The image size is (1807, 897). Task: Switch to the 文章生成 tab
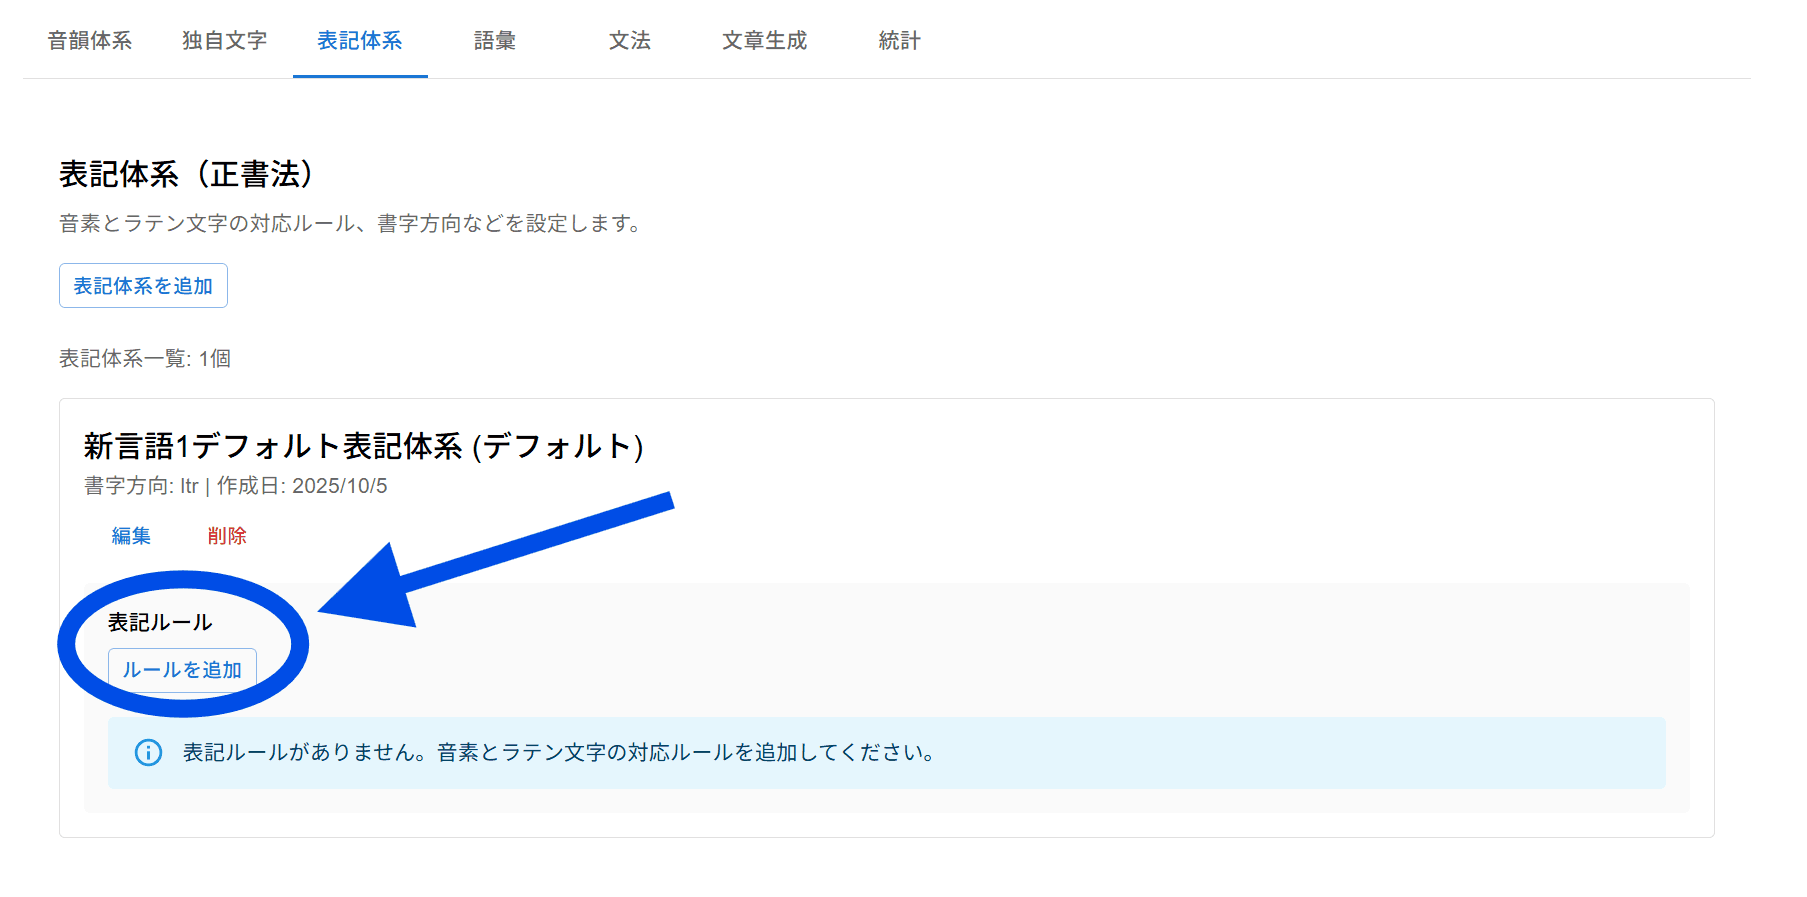[765, 41]
